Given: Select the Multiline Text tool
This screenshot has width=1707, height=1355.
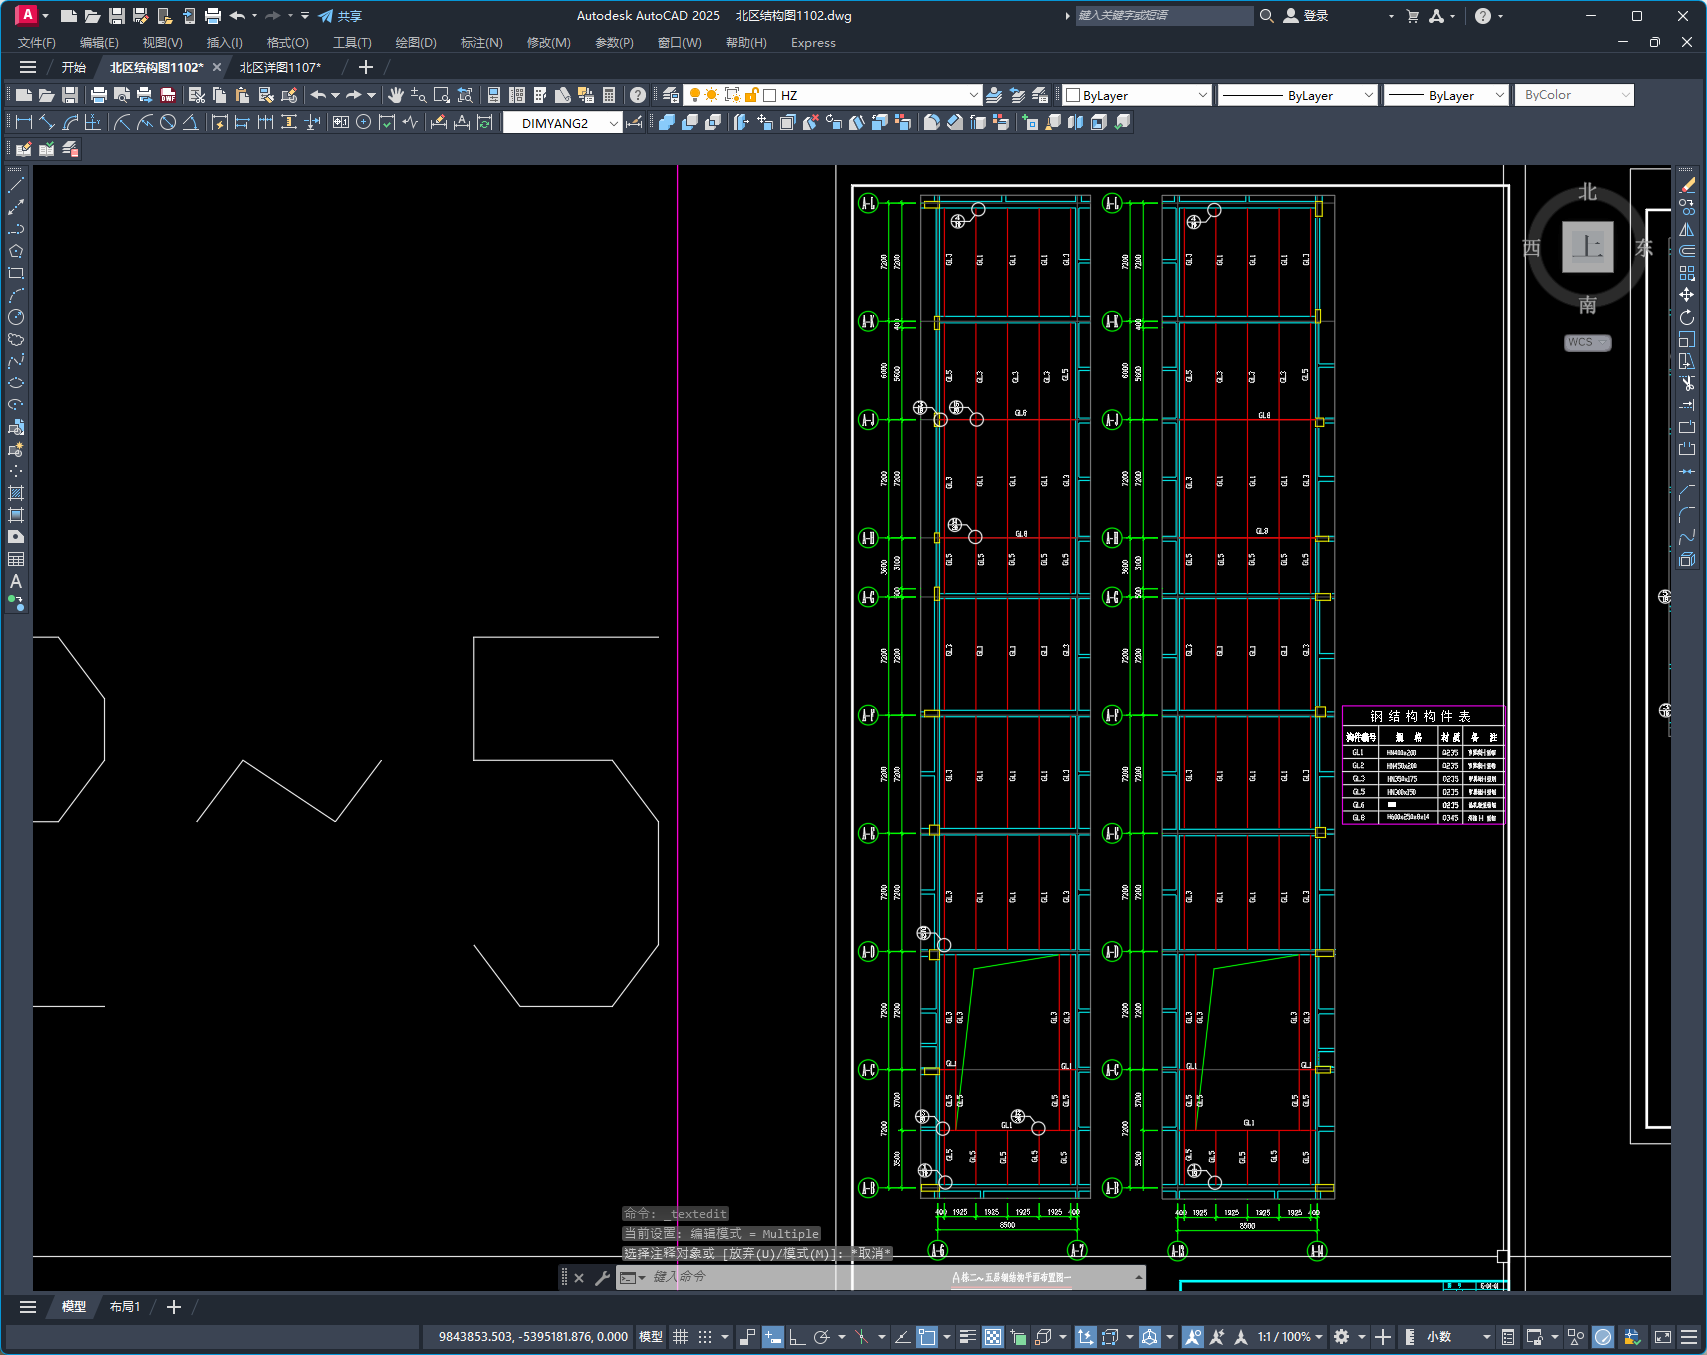Looking at the screenshot, I should coord(16,581).
